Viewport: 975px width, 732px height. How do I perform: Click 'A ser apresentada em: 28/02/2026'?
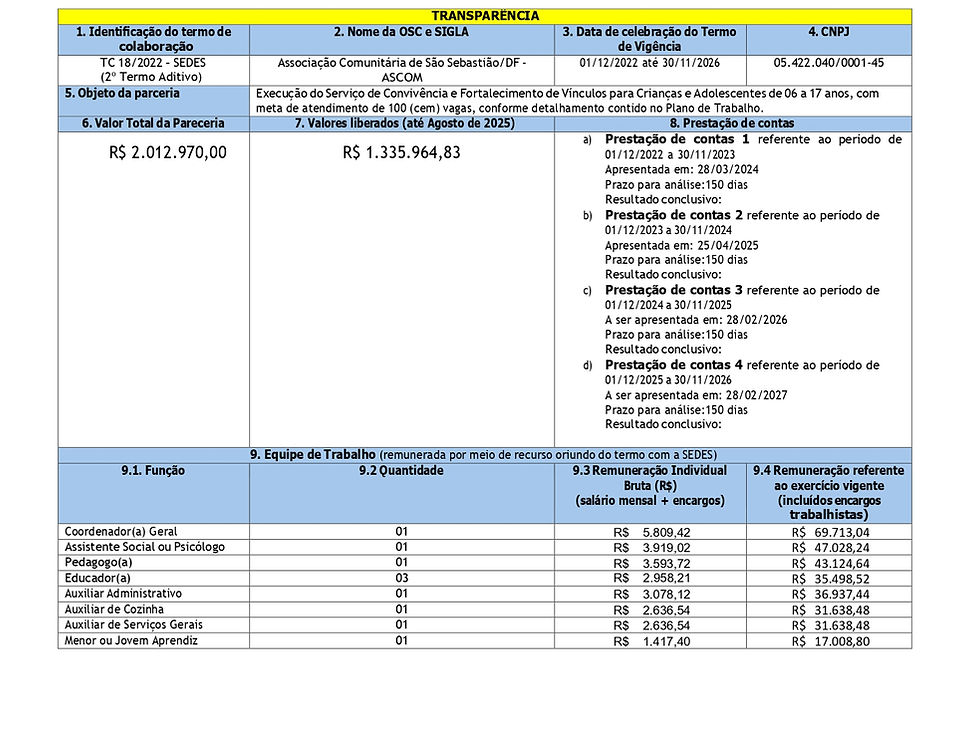point(696,320)
